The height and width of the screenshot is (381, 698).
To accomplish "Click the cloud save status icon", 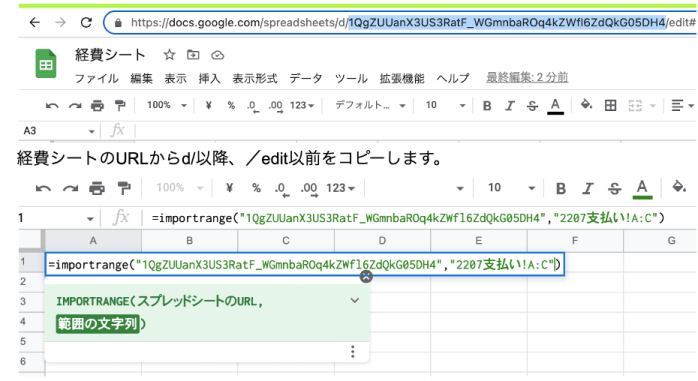I will click(217, 55).
